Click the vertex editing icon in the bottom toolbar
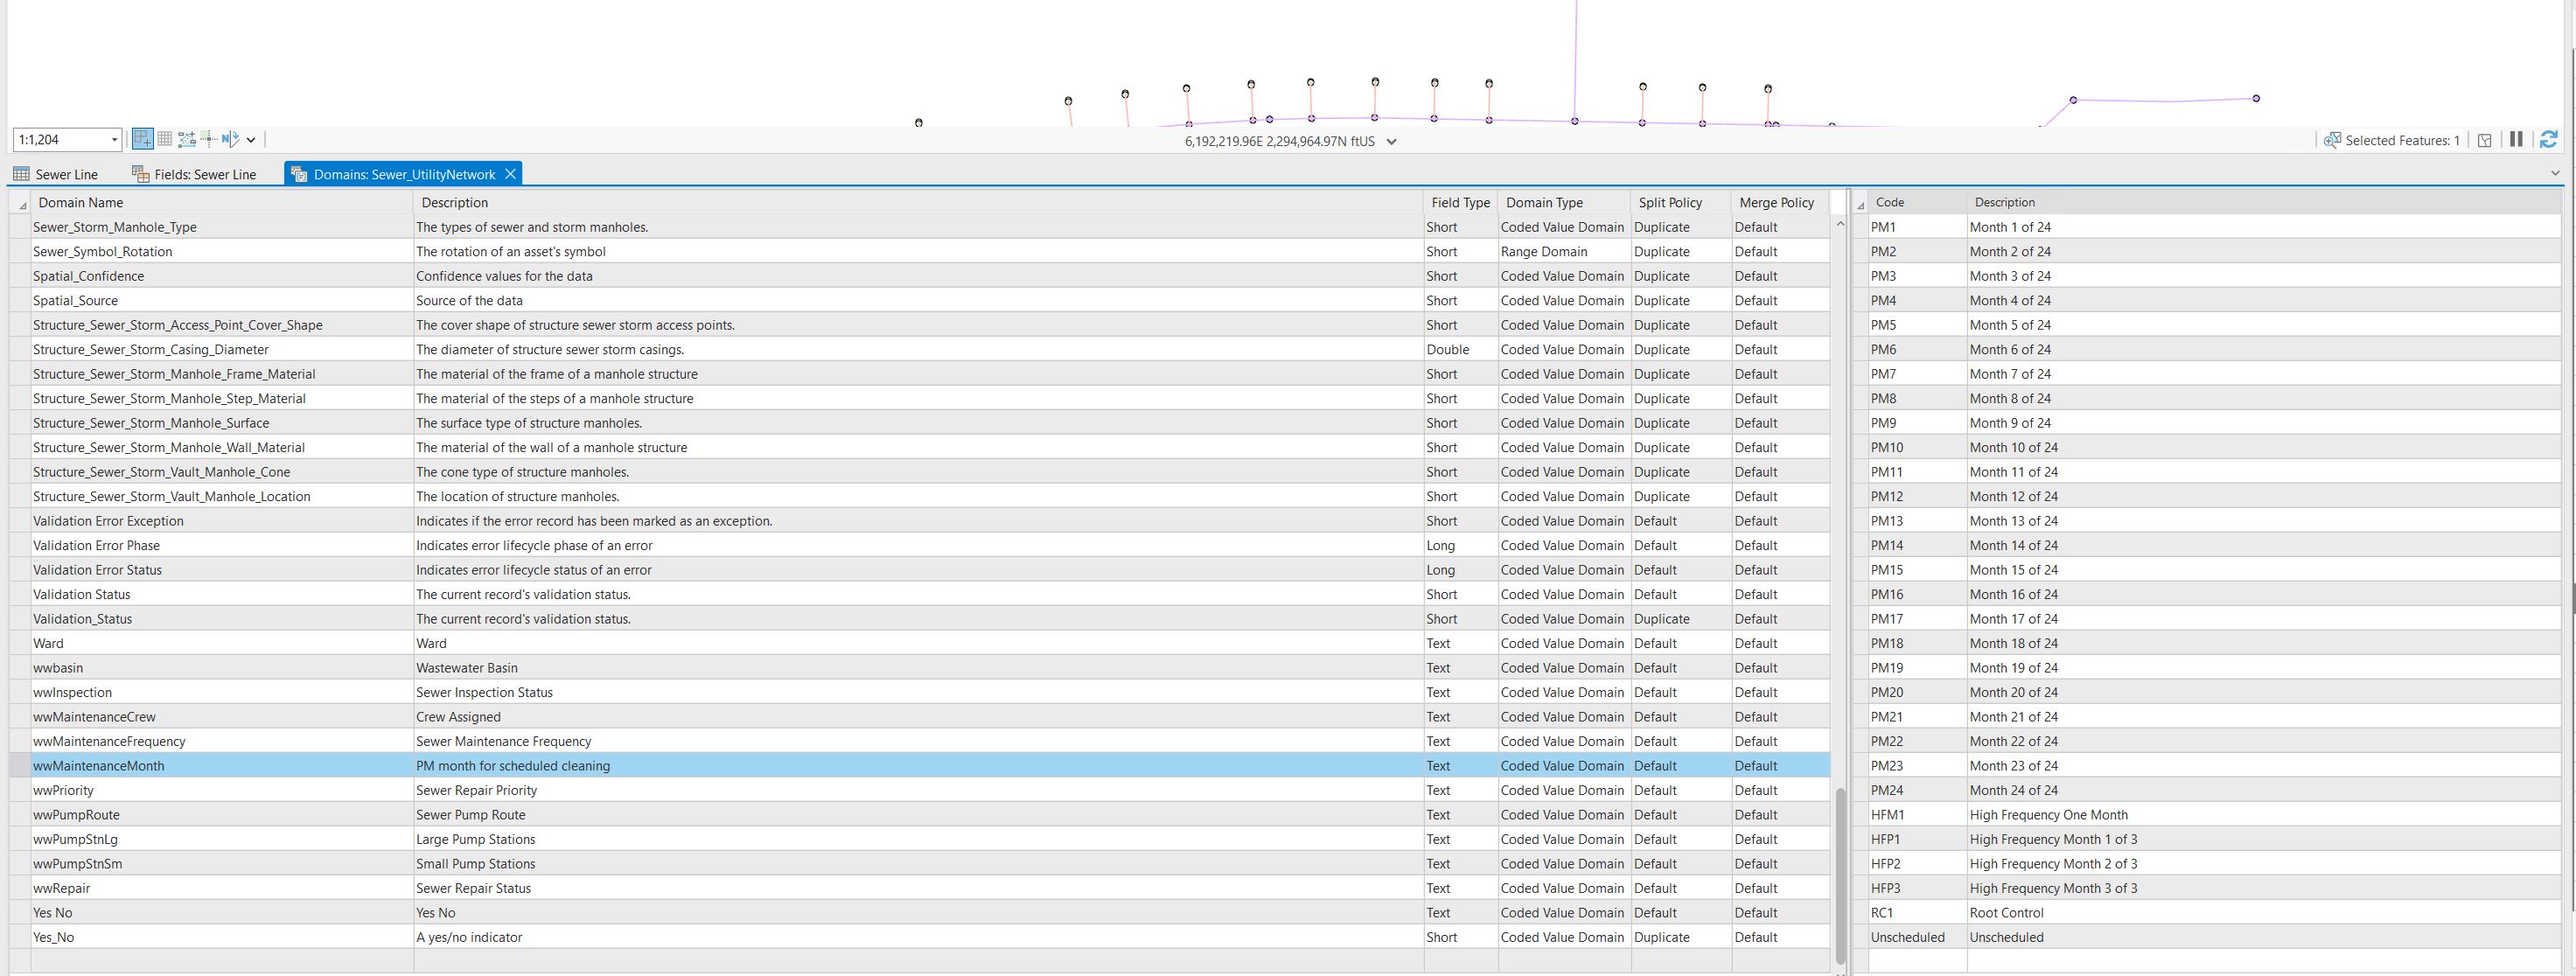 (187, 139)
